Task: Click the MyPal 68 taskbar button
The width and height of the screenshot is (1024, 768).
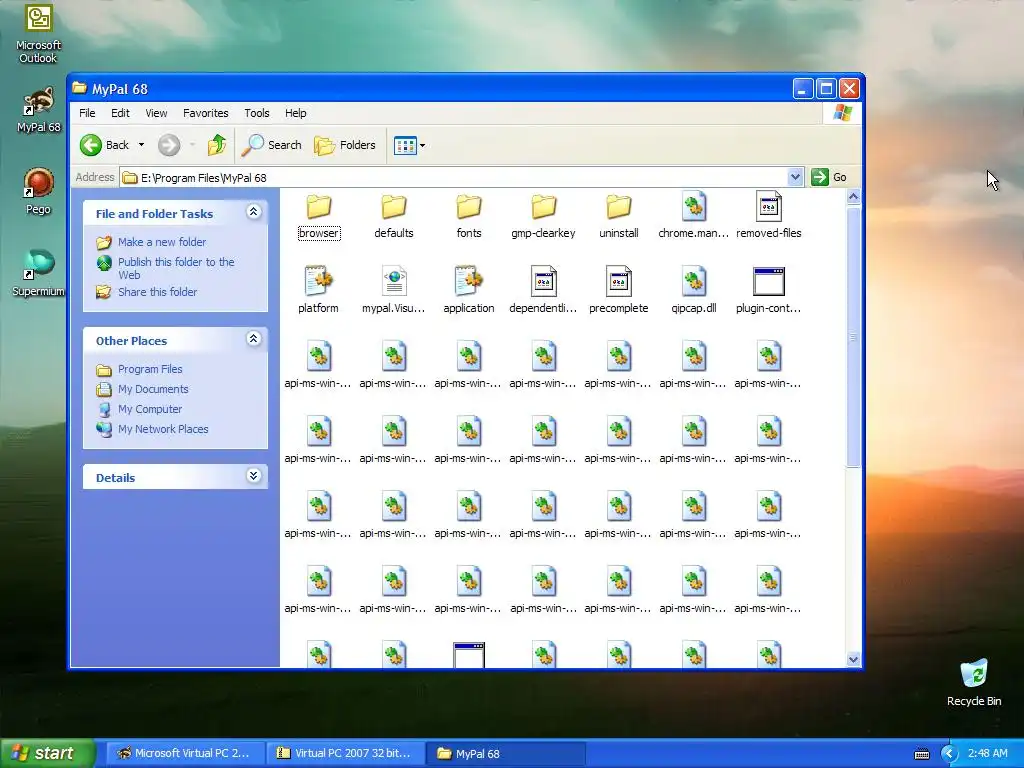Action: 505,753
